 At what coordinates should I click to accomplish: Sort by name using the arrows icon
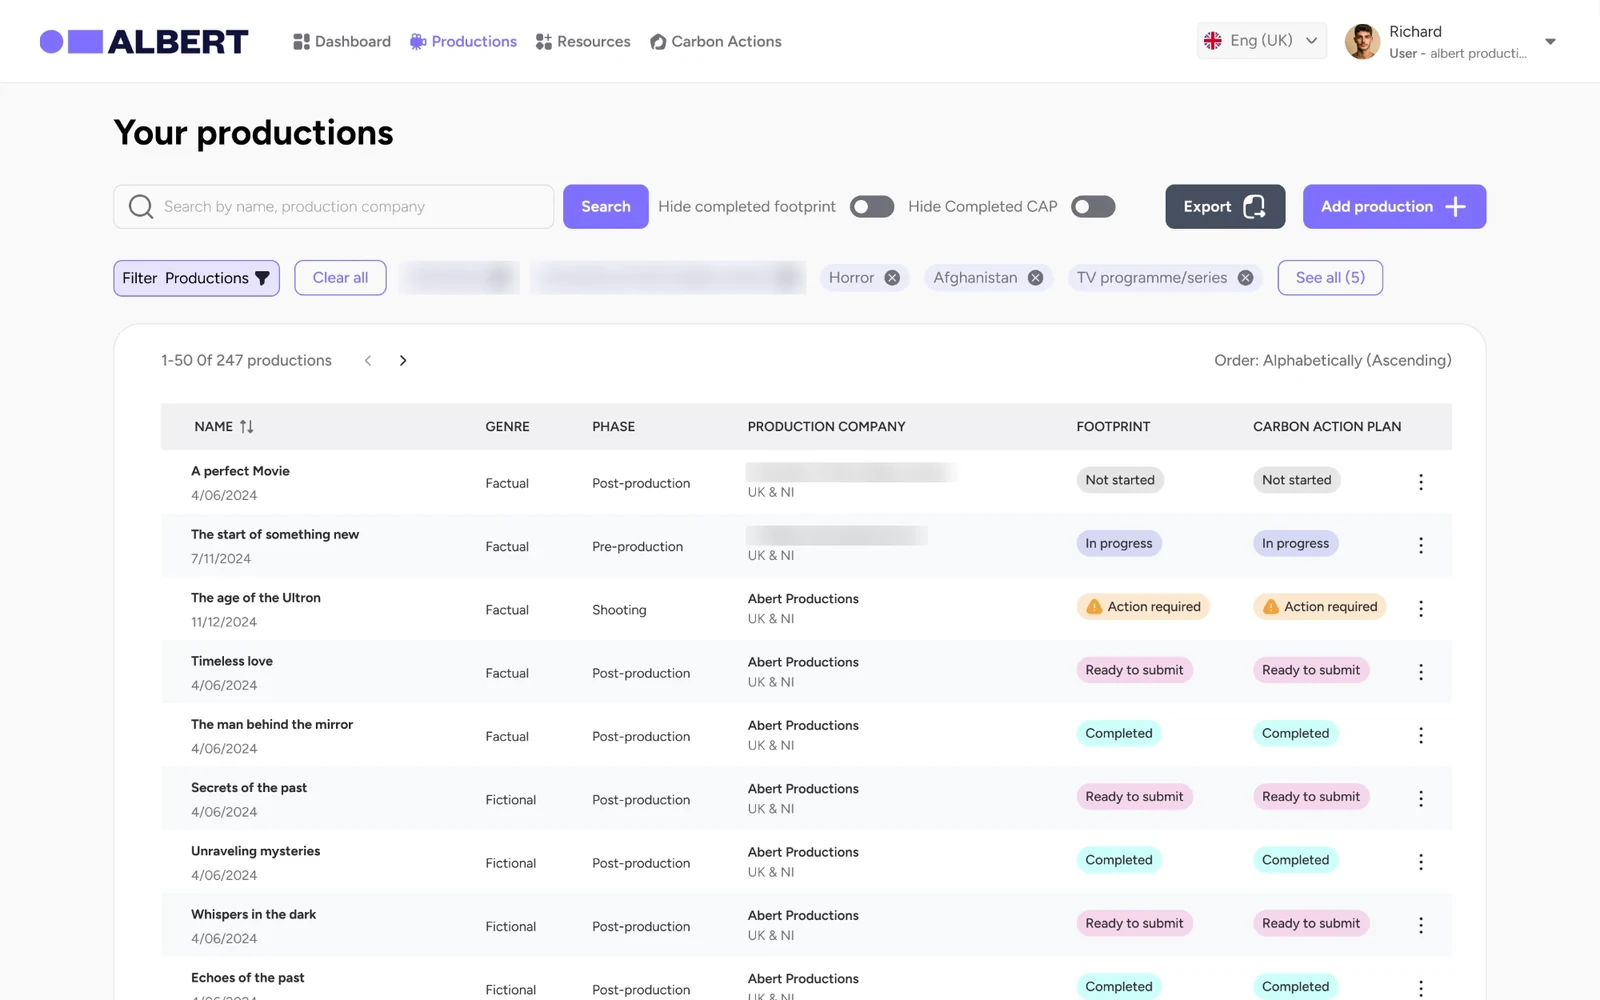pyautogui.click(x=246, y=427)
